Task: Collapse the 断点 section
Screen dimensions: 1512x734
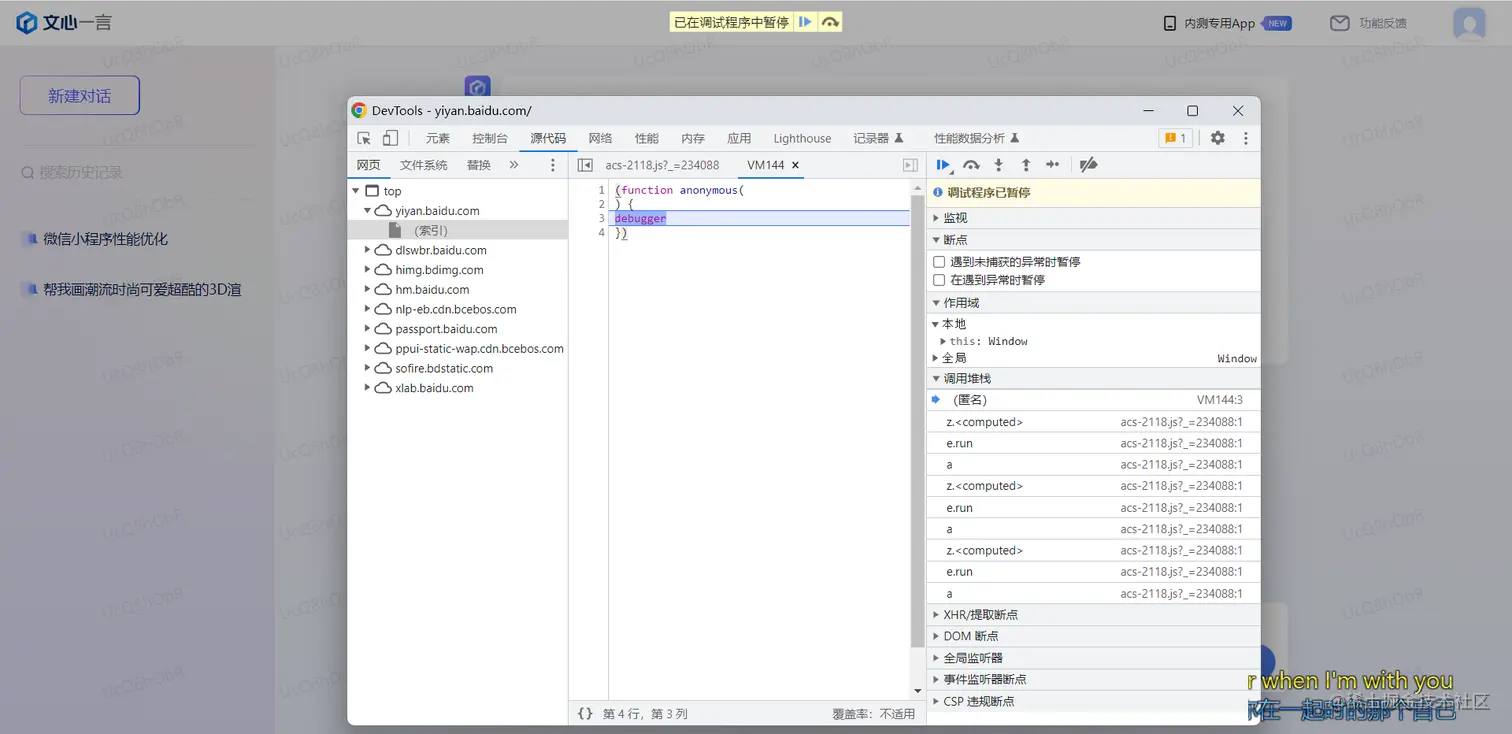Action: coord(1093,240)
